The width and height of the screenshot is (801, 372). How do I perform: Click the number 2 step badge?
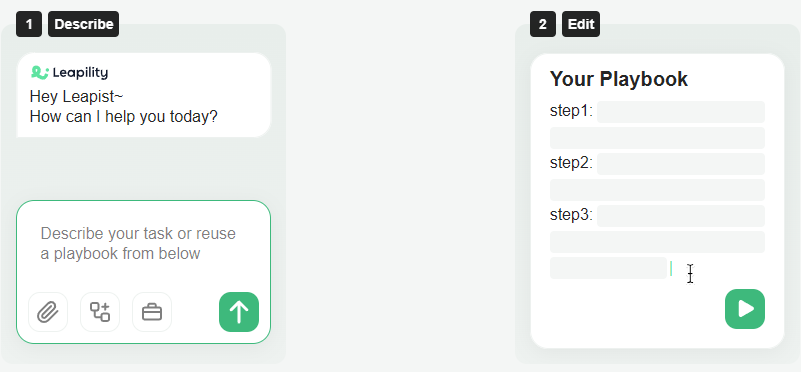tap(543, 24)
